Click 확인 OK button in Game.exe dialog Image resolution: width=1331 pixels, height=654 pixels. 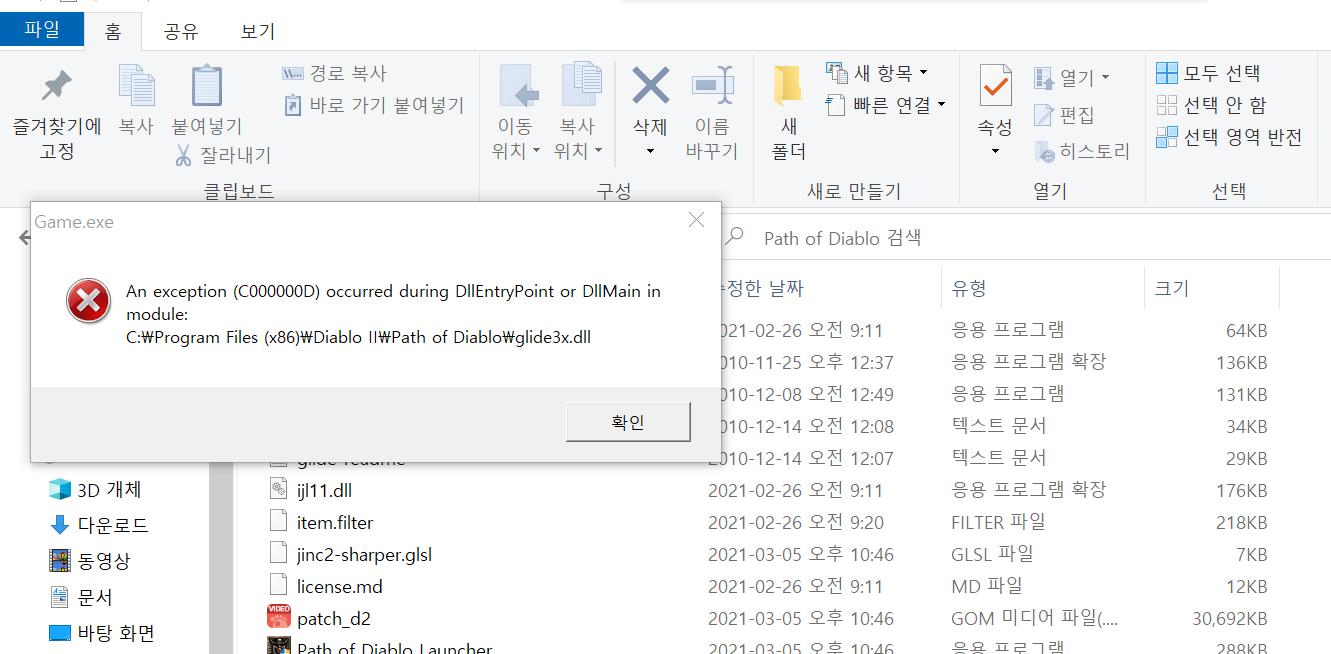tap(628, 422)
